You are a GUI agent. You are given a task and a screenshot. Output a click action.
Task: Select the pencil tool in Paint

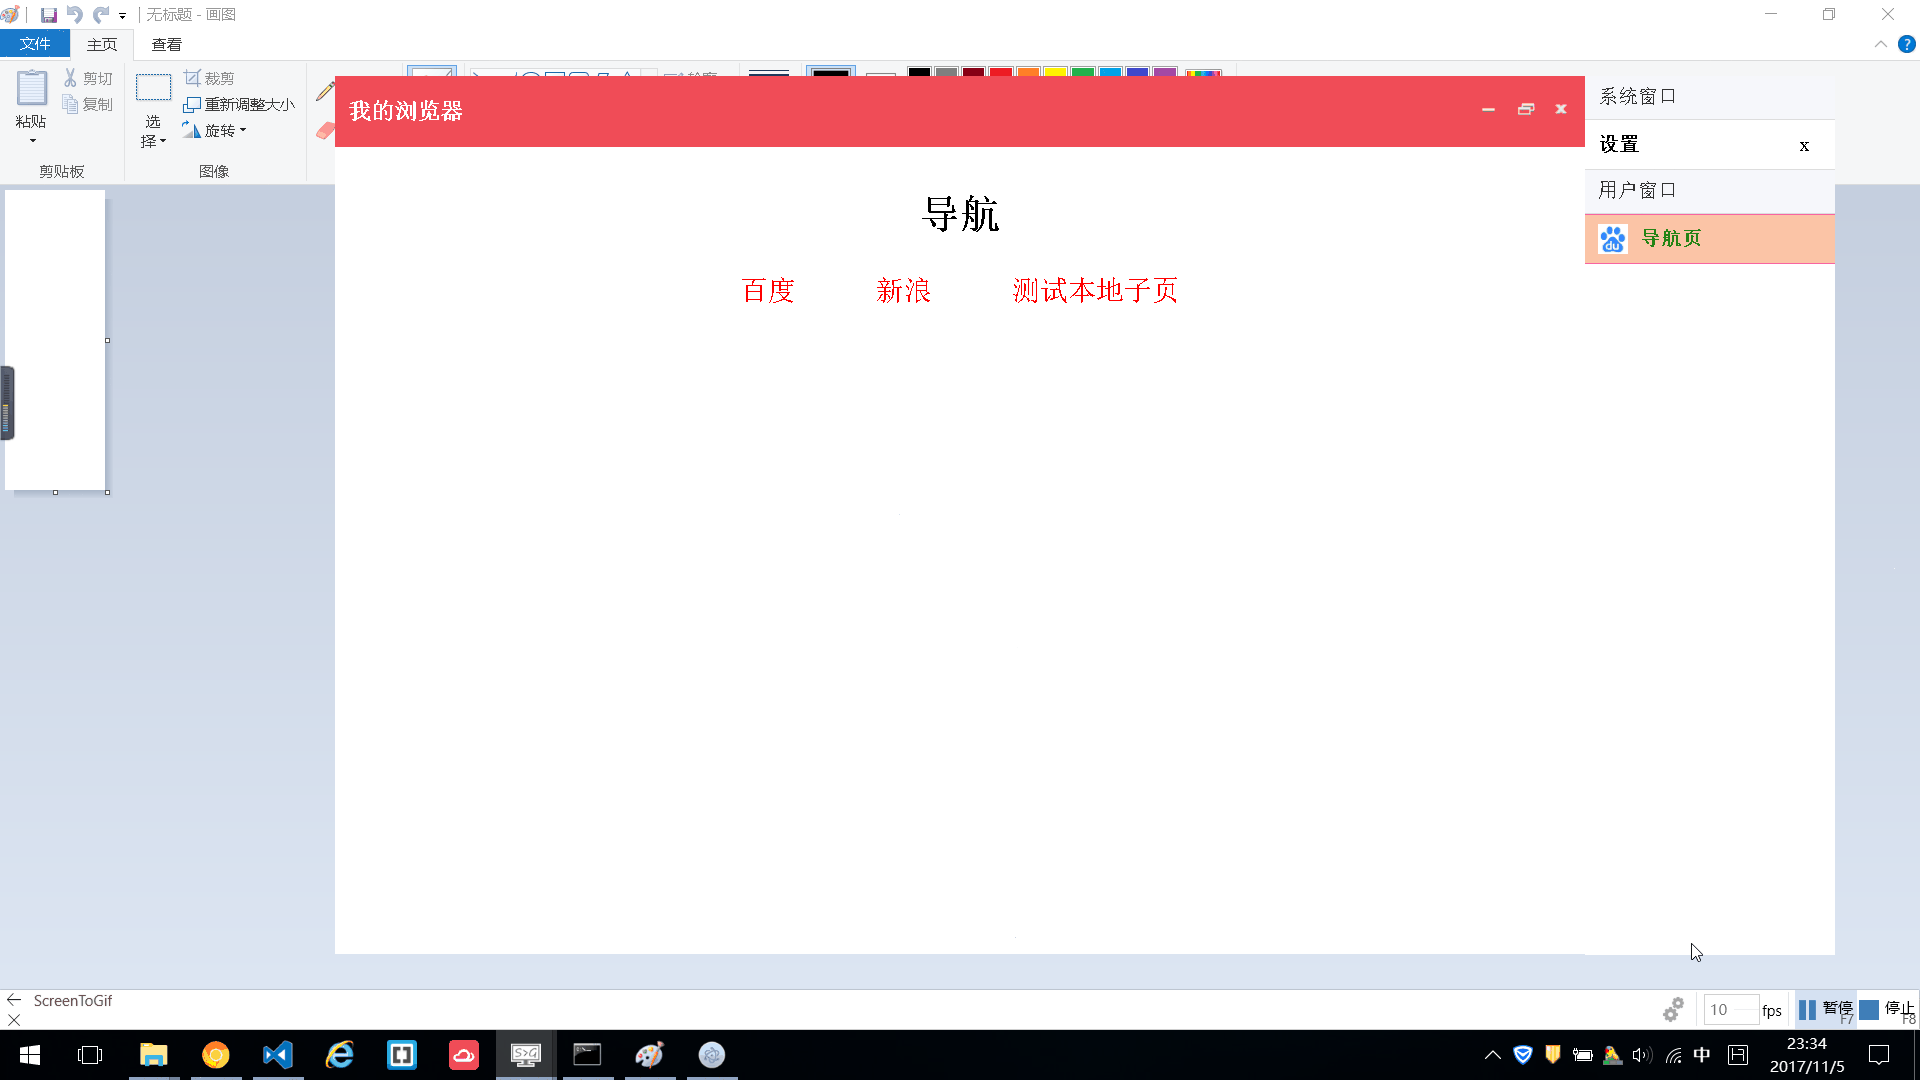(325, 92)
